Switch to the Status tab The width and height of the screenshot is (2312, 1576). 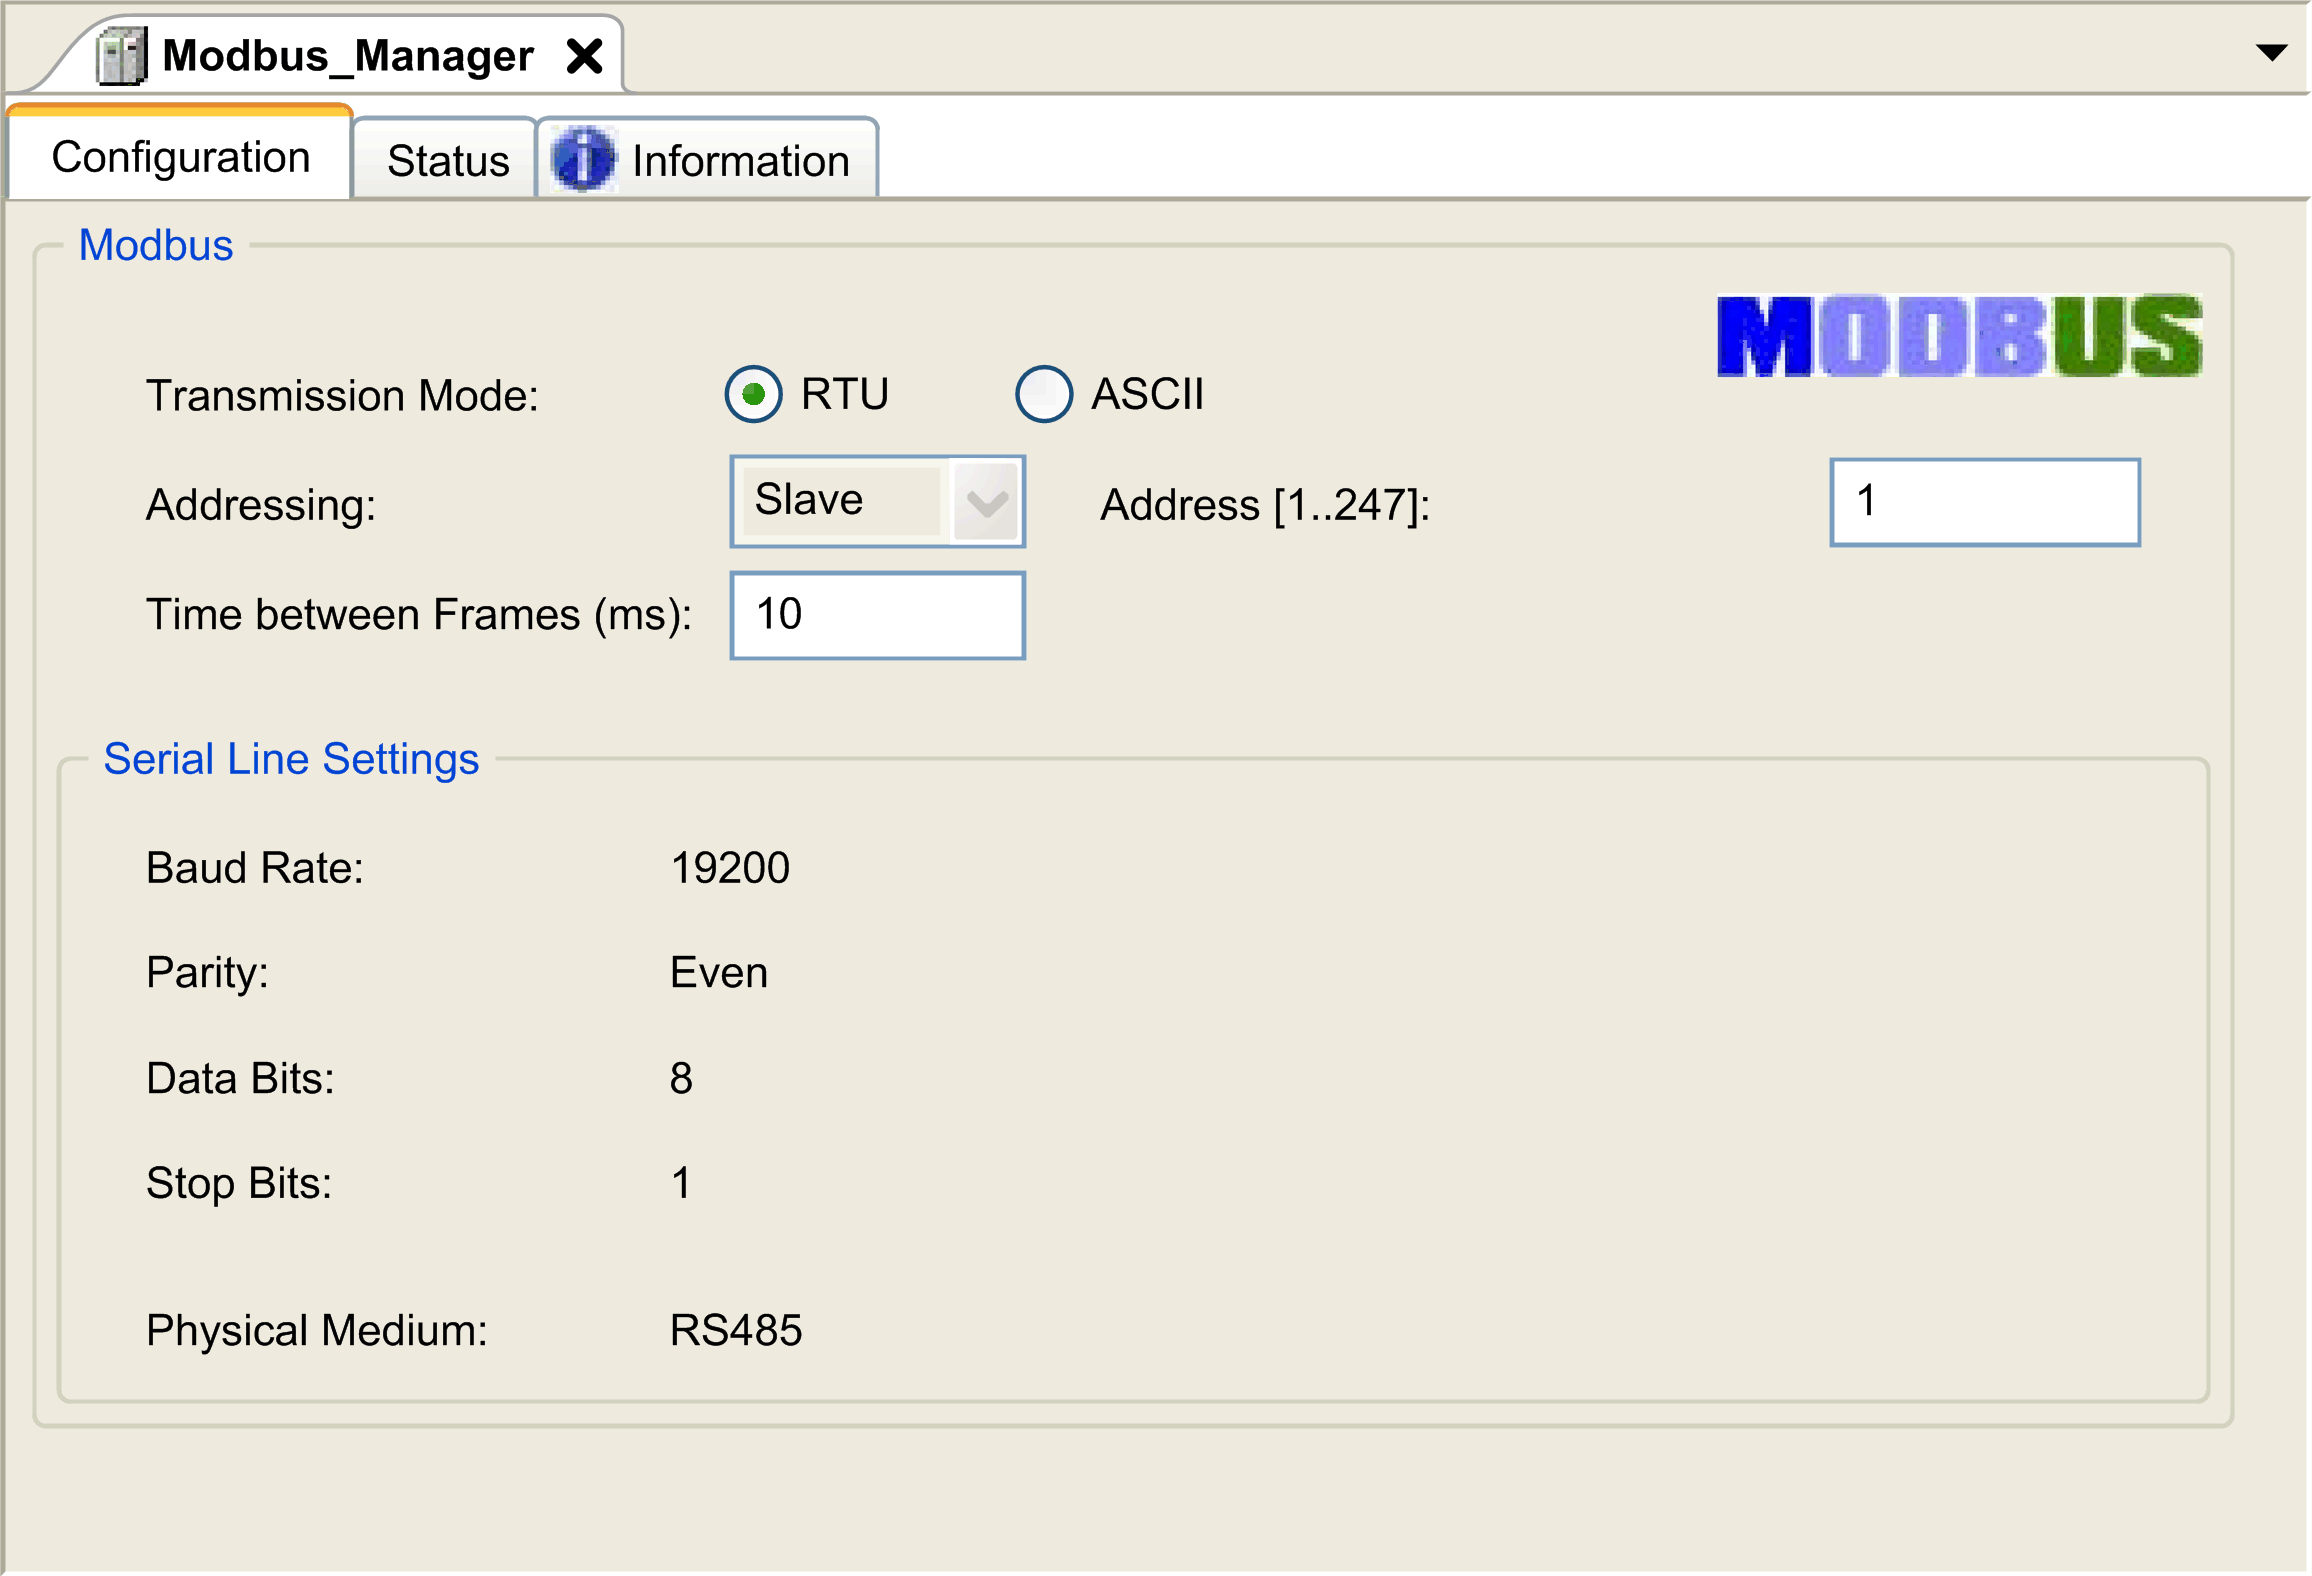tap(446, 158)
